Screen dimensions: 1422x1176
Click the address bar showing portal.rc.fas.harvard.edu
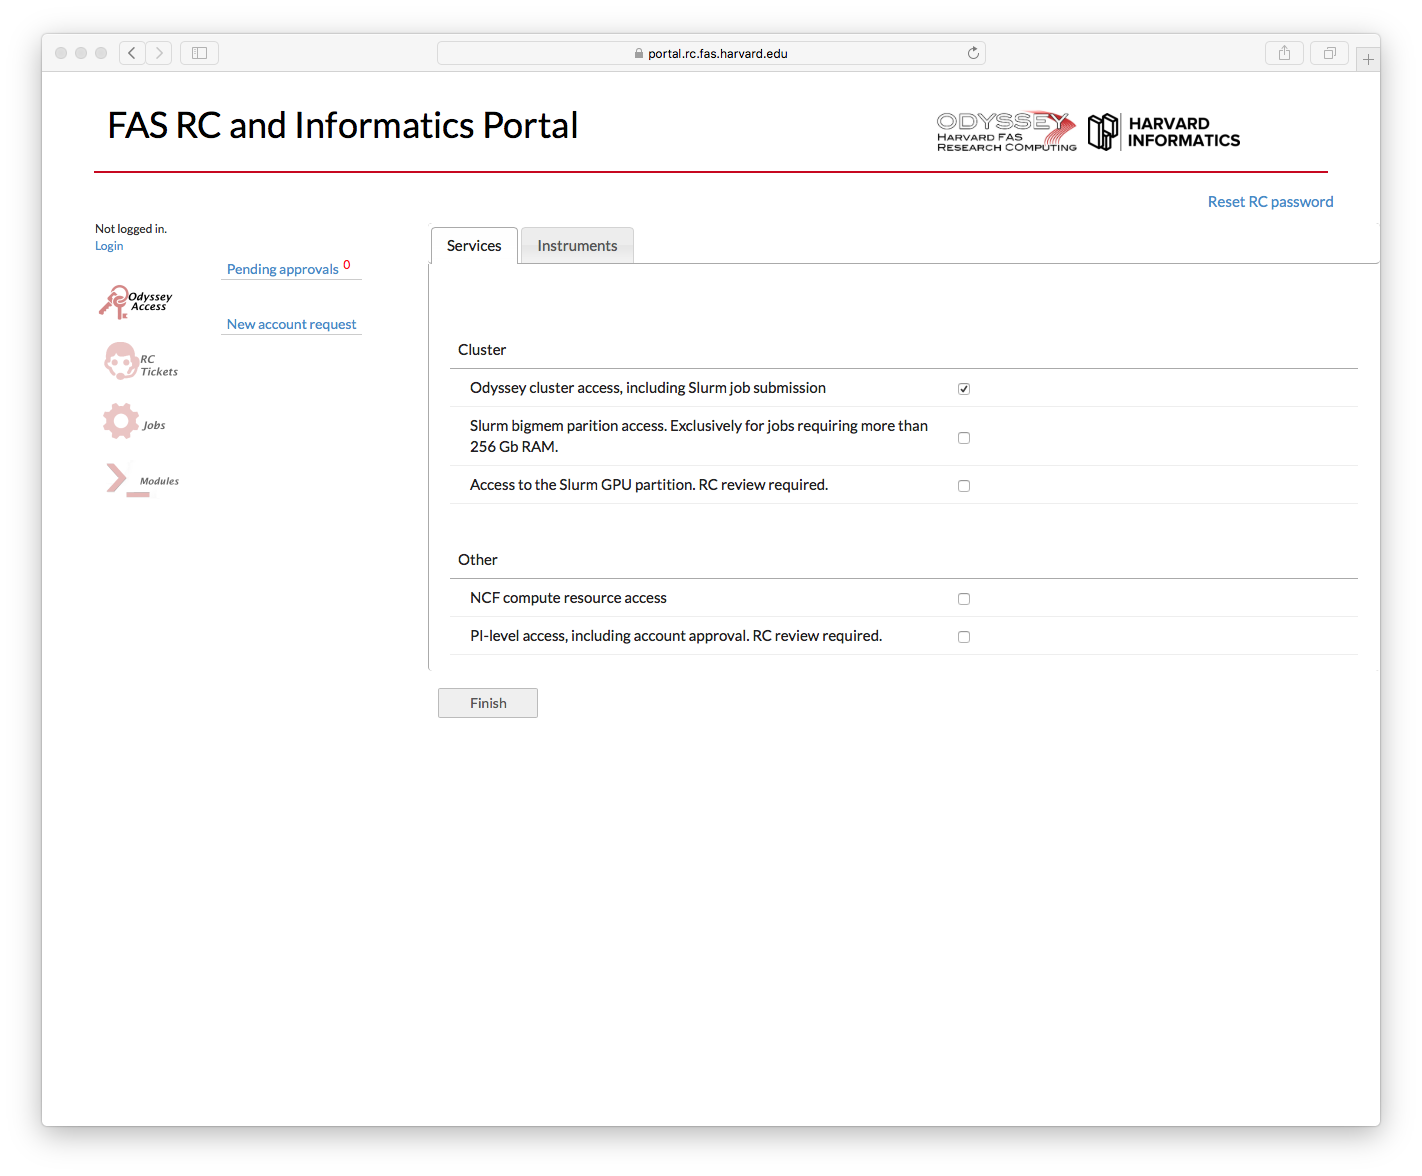click(x=711, y=53)
